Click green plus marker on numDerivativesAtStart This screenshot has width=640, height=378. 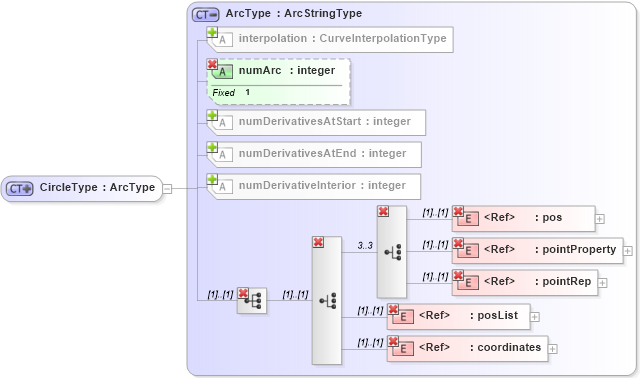tap(212, 115)
